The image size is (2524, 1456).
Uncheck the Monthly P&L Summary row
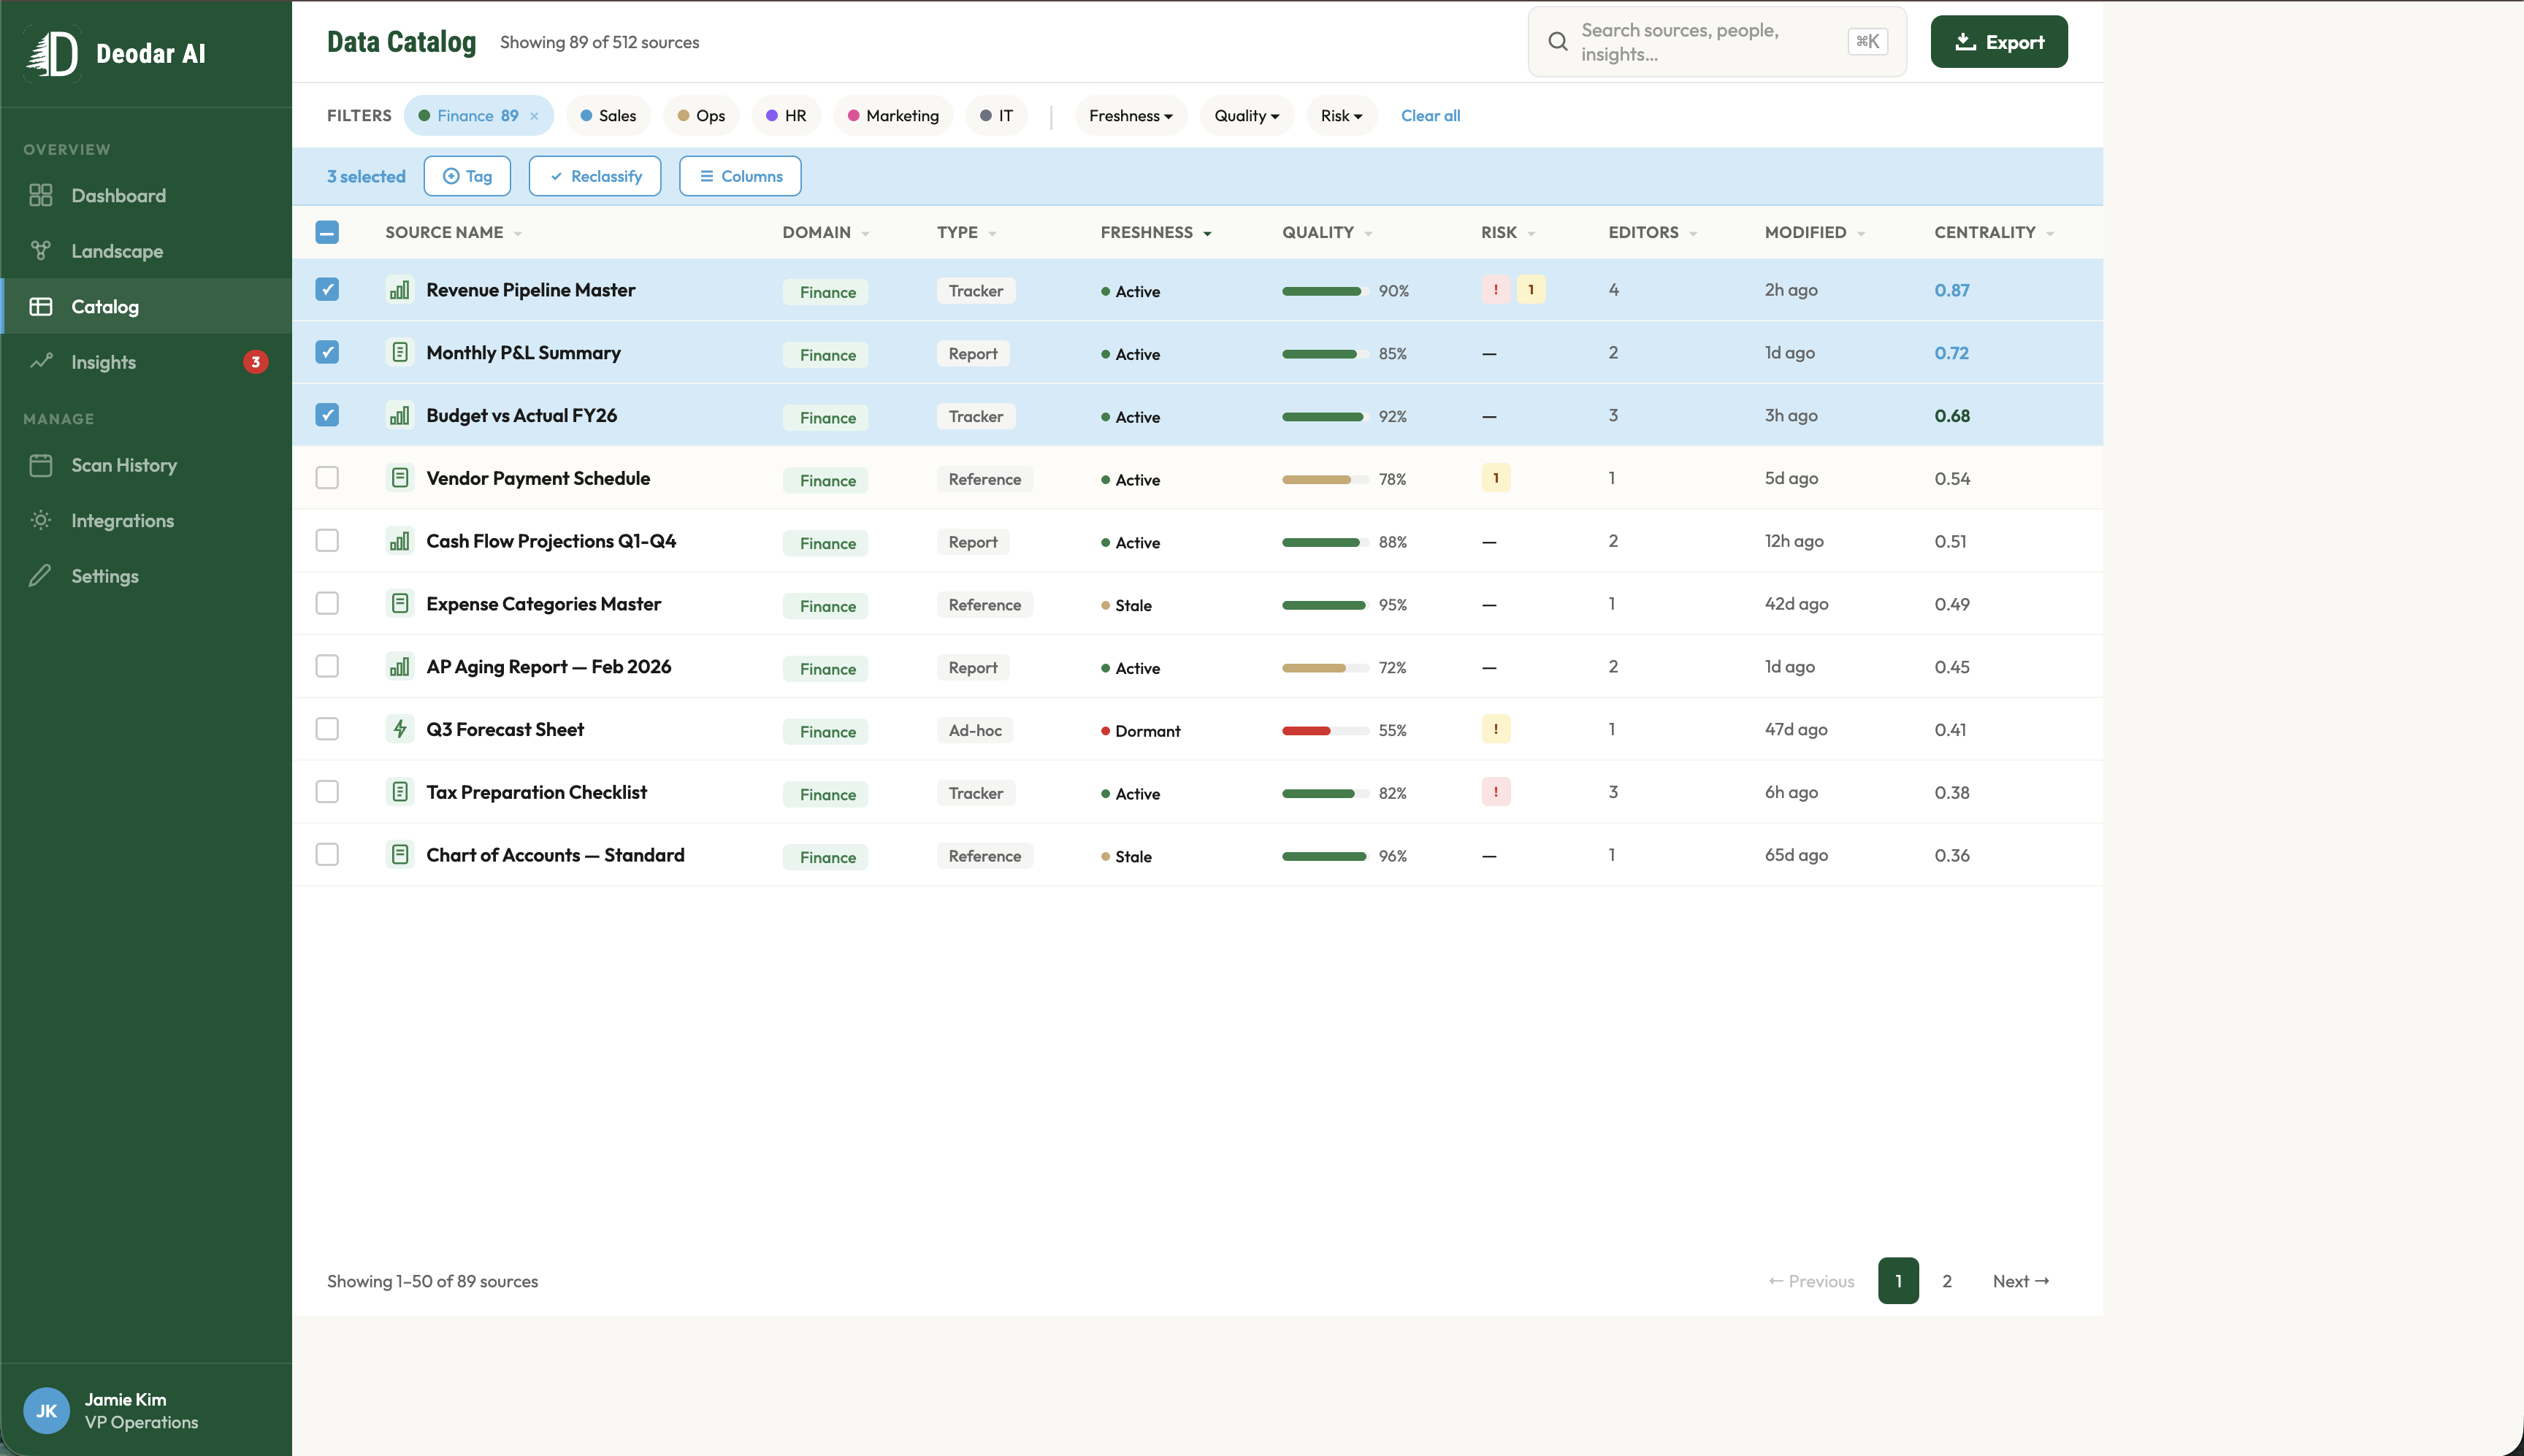(327, 352)
